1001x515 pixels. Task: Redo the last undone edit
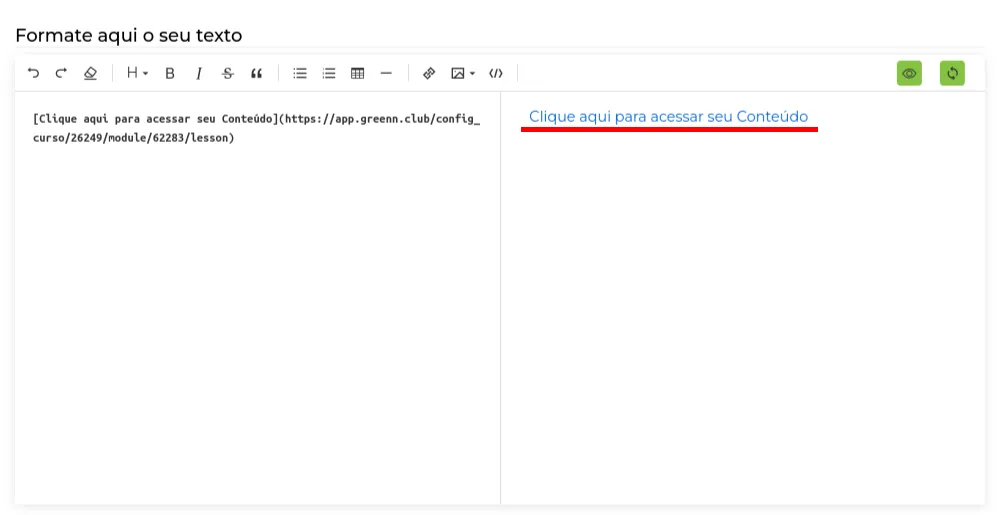click(61, 73)
